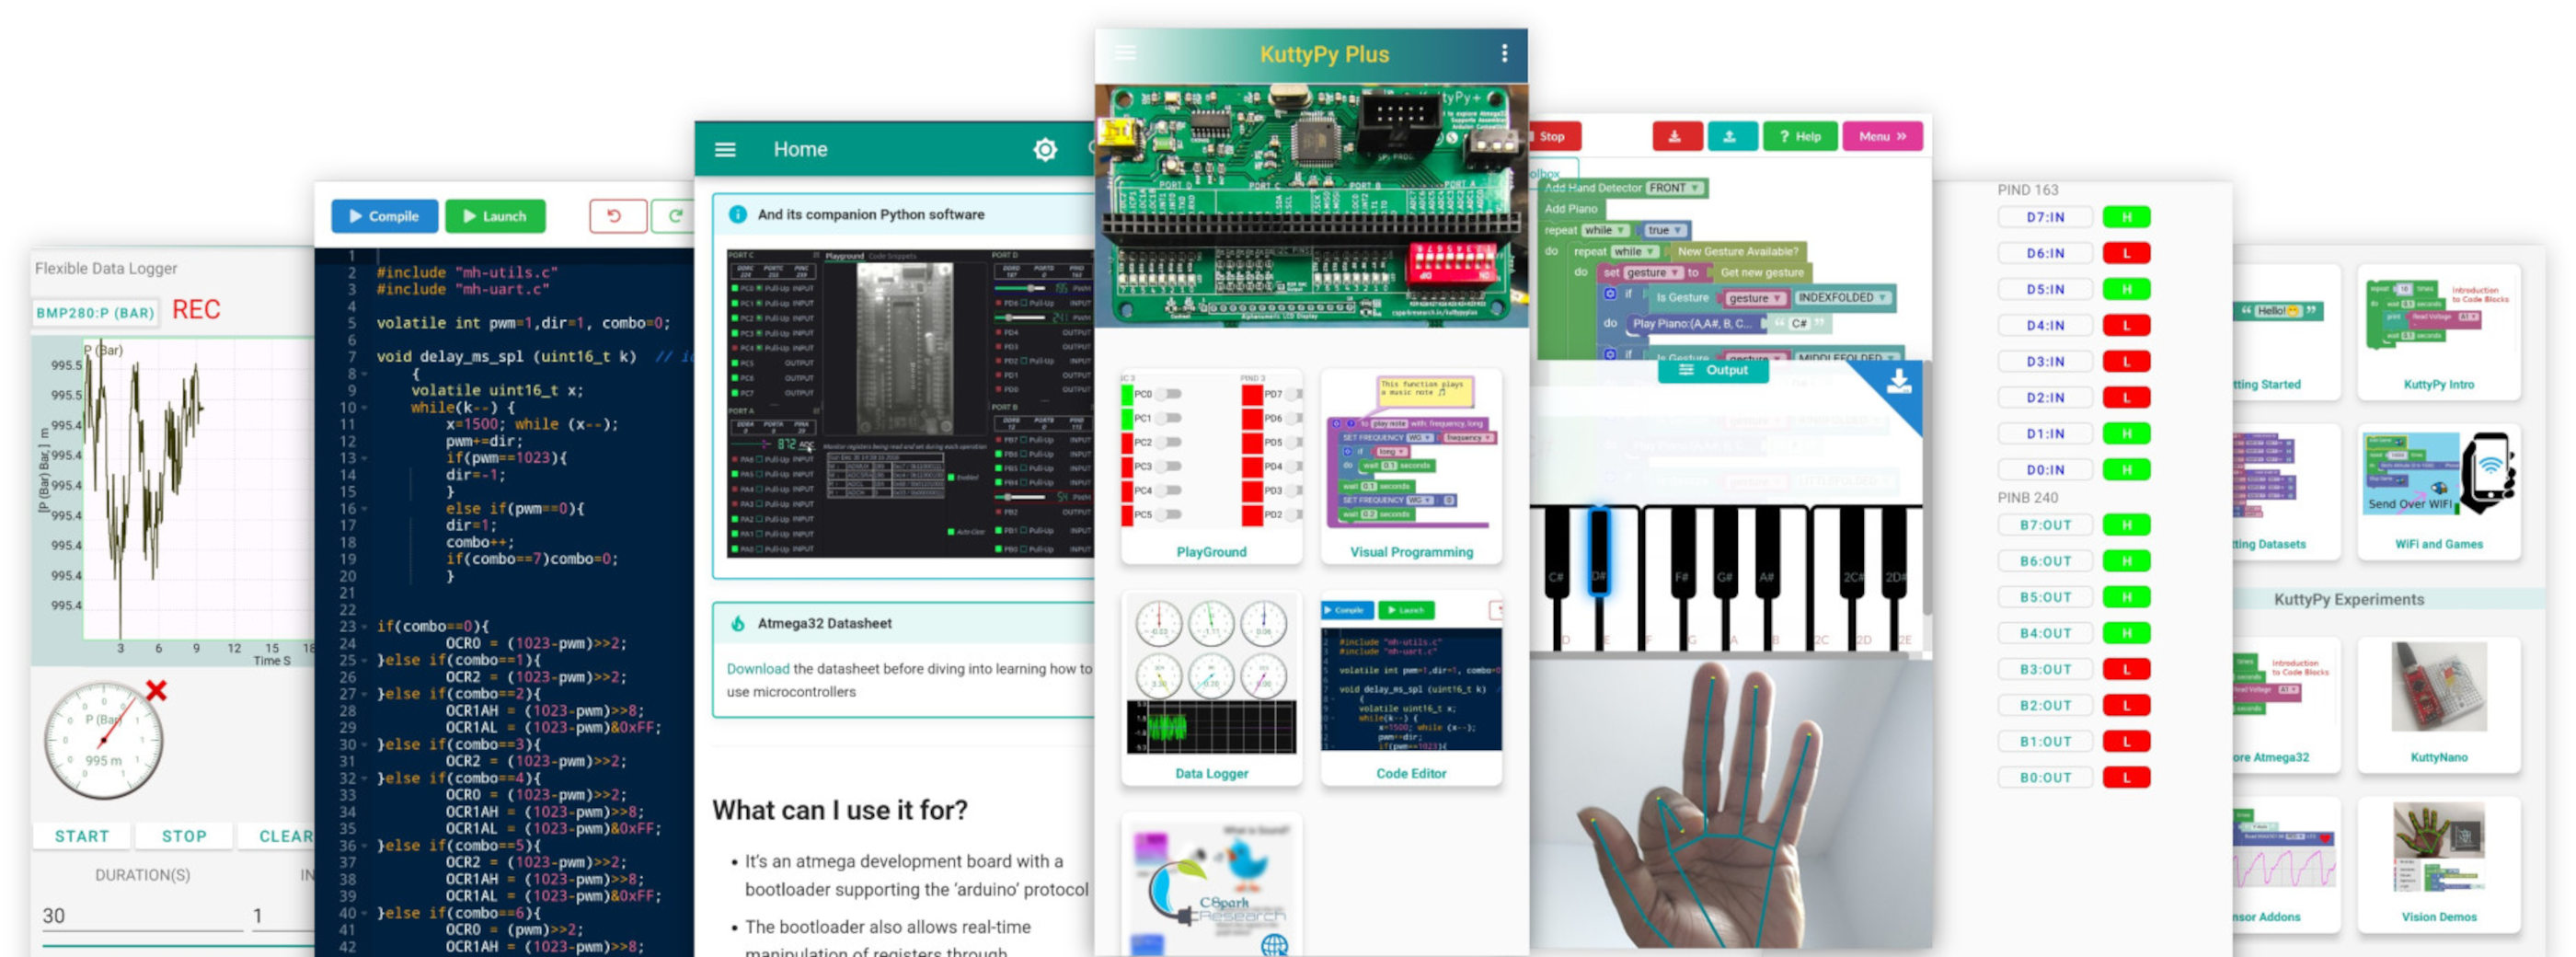Open the KuttyPy Plus three-dot overflow menu
The height and width of the screenshot is (957, 2576).
click(x=1504, y=54)
